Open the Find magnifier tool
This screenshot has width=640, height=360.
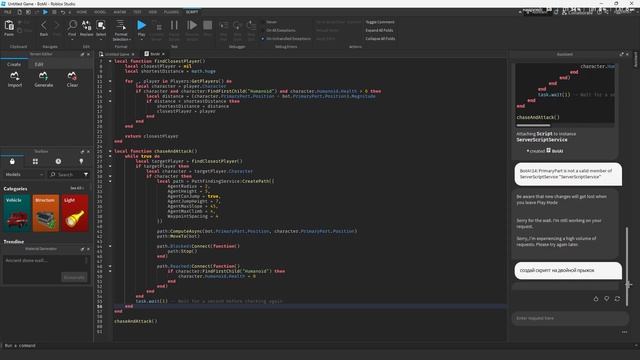[x=72, y=25]
